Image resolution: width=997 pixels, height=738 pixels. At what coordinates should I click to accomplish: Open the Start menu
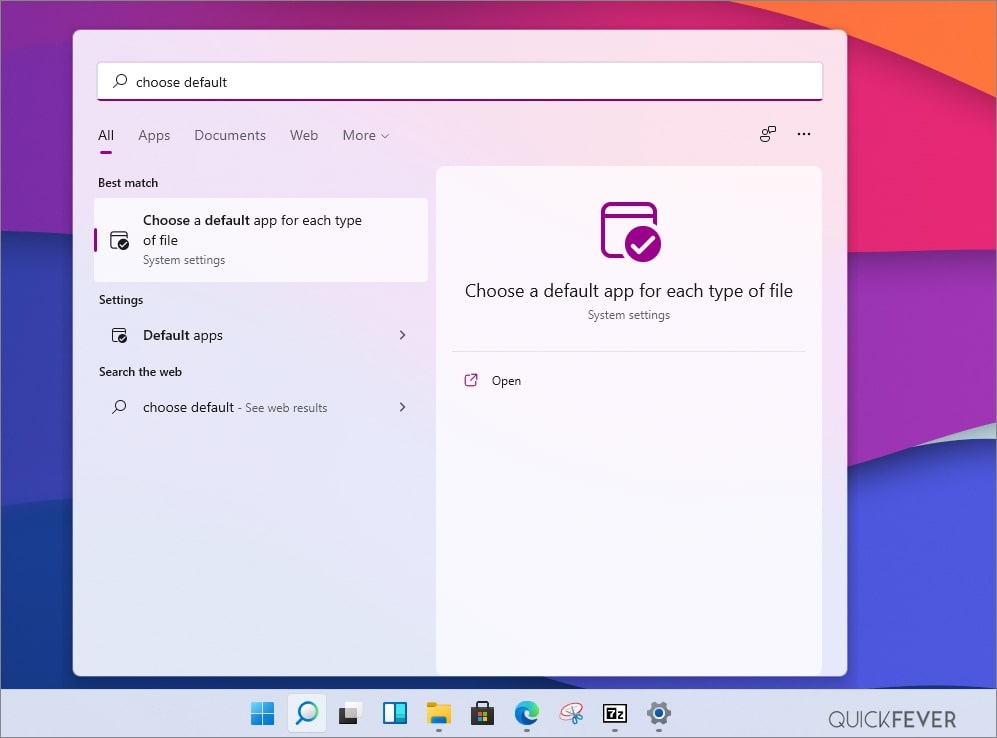coord(262,714)
